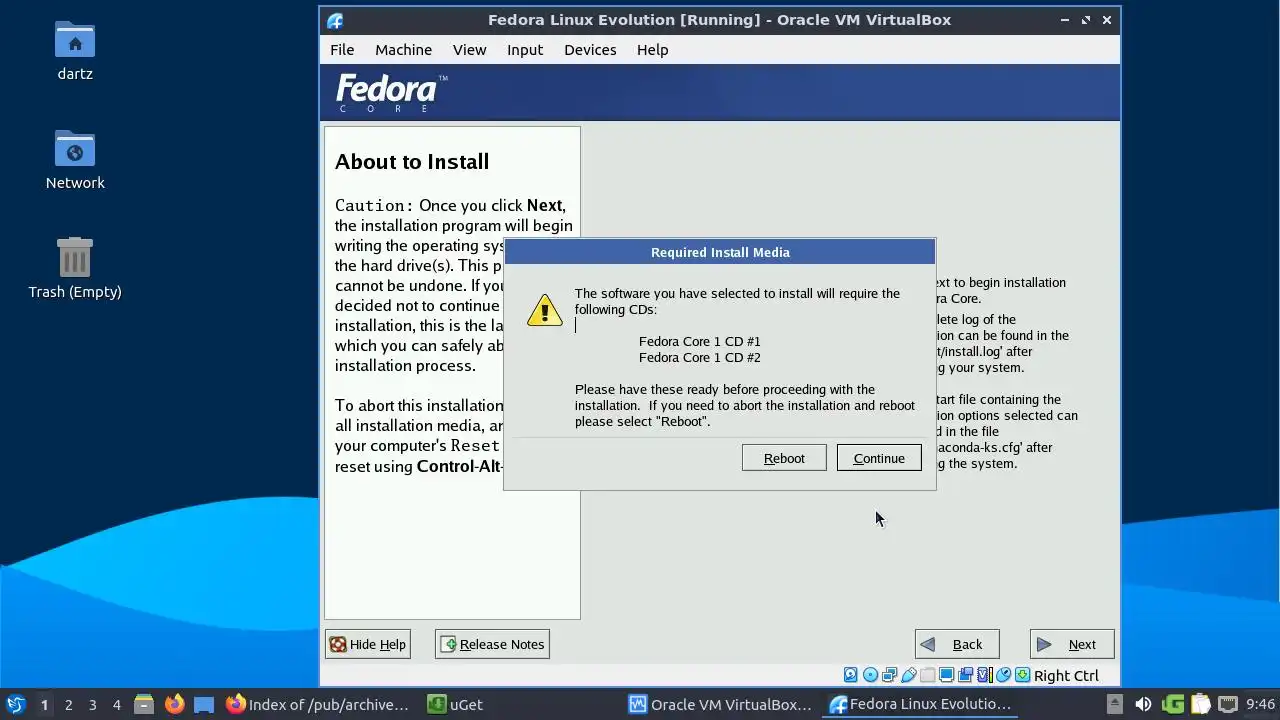Click the VirtualBox window title bar icon
Screen dimensions: 1280x720
(x=335, y=20)
